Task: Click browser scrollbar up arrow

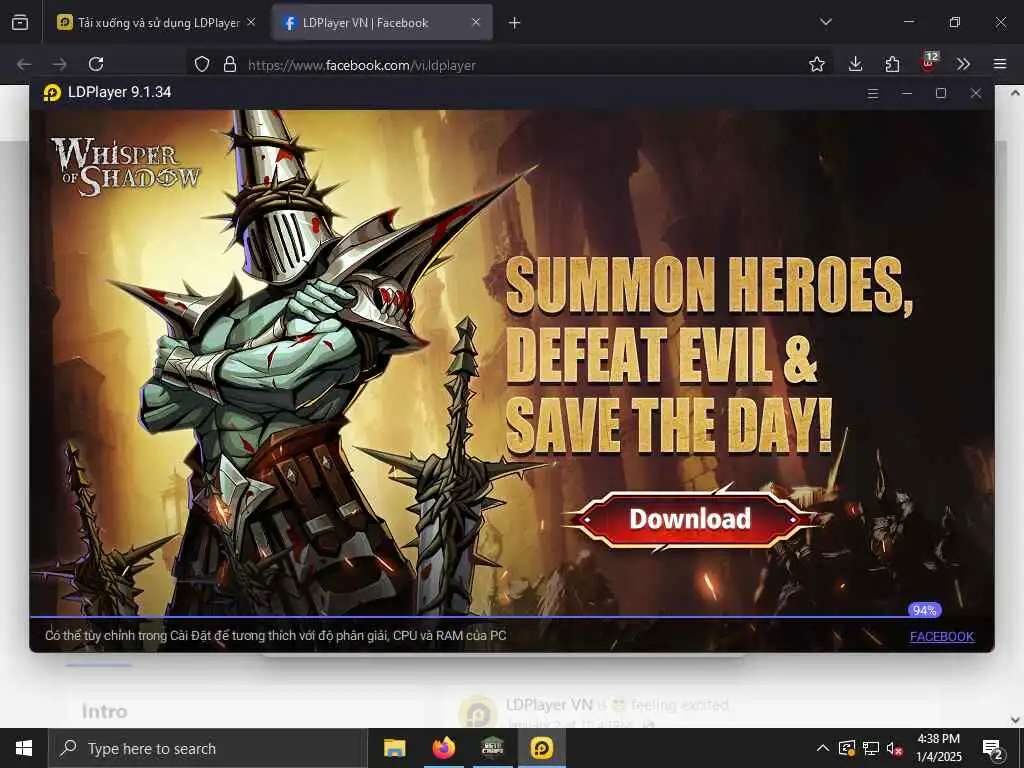Action: pos(1016,93)
